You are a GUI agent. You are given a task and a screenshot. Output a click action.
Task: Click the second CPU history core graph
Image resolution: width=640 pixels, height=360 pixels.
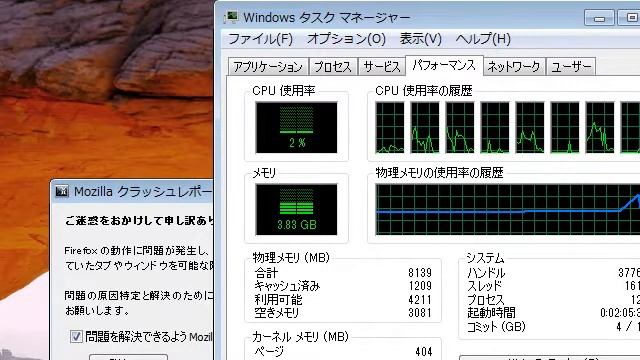tap(425, 128)
